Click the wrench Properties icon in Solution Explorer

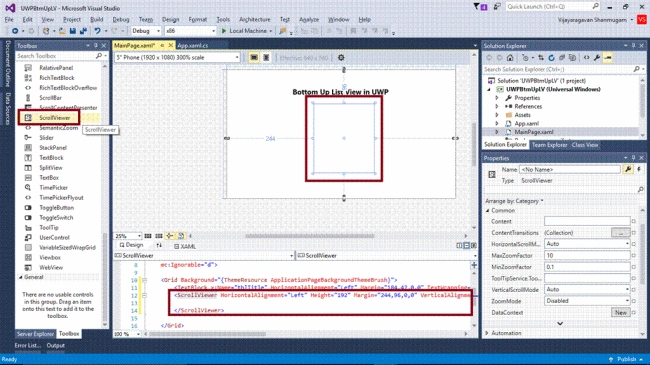[597, 58]
